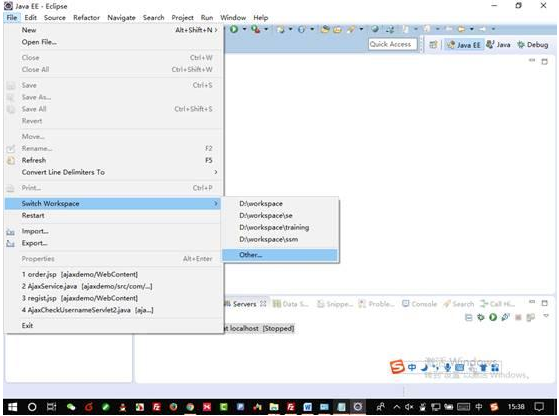Switch to the Java perspective
This screenshot has height=416, width=559.
498,45
